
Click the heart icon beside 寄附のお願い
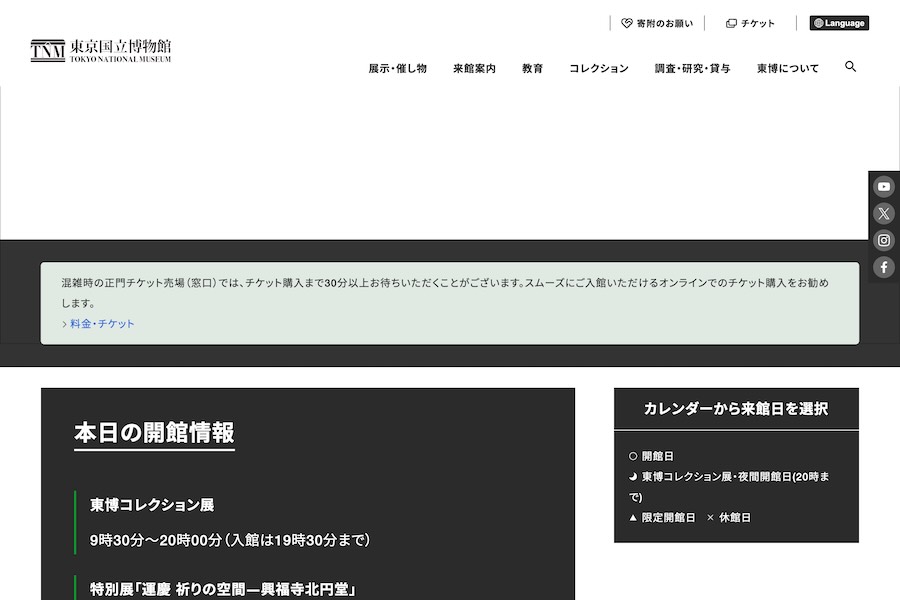[627, 23]
